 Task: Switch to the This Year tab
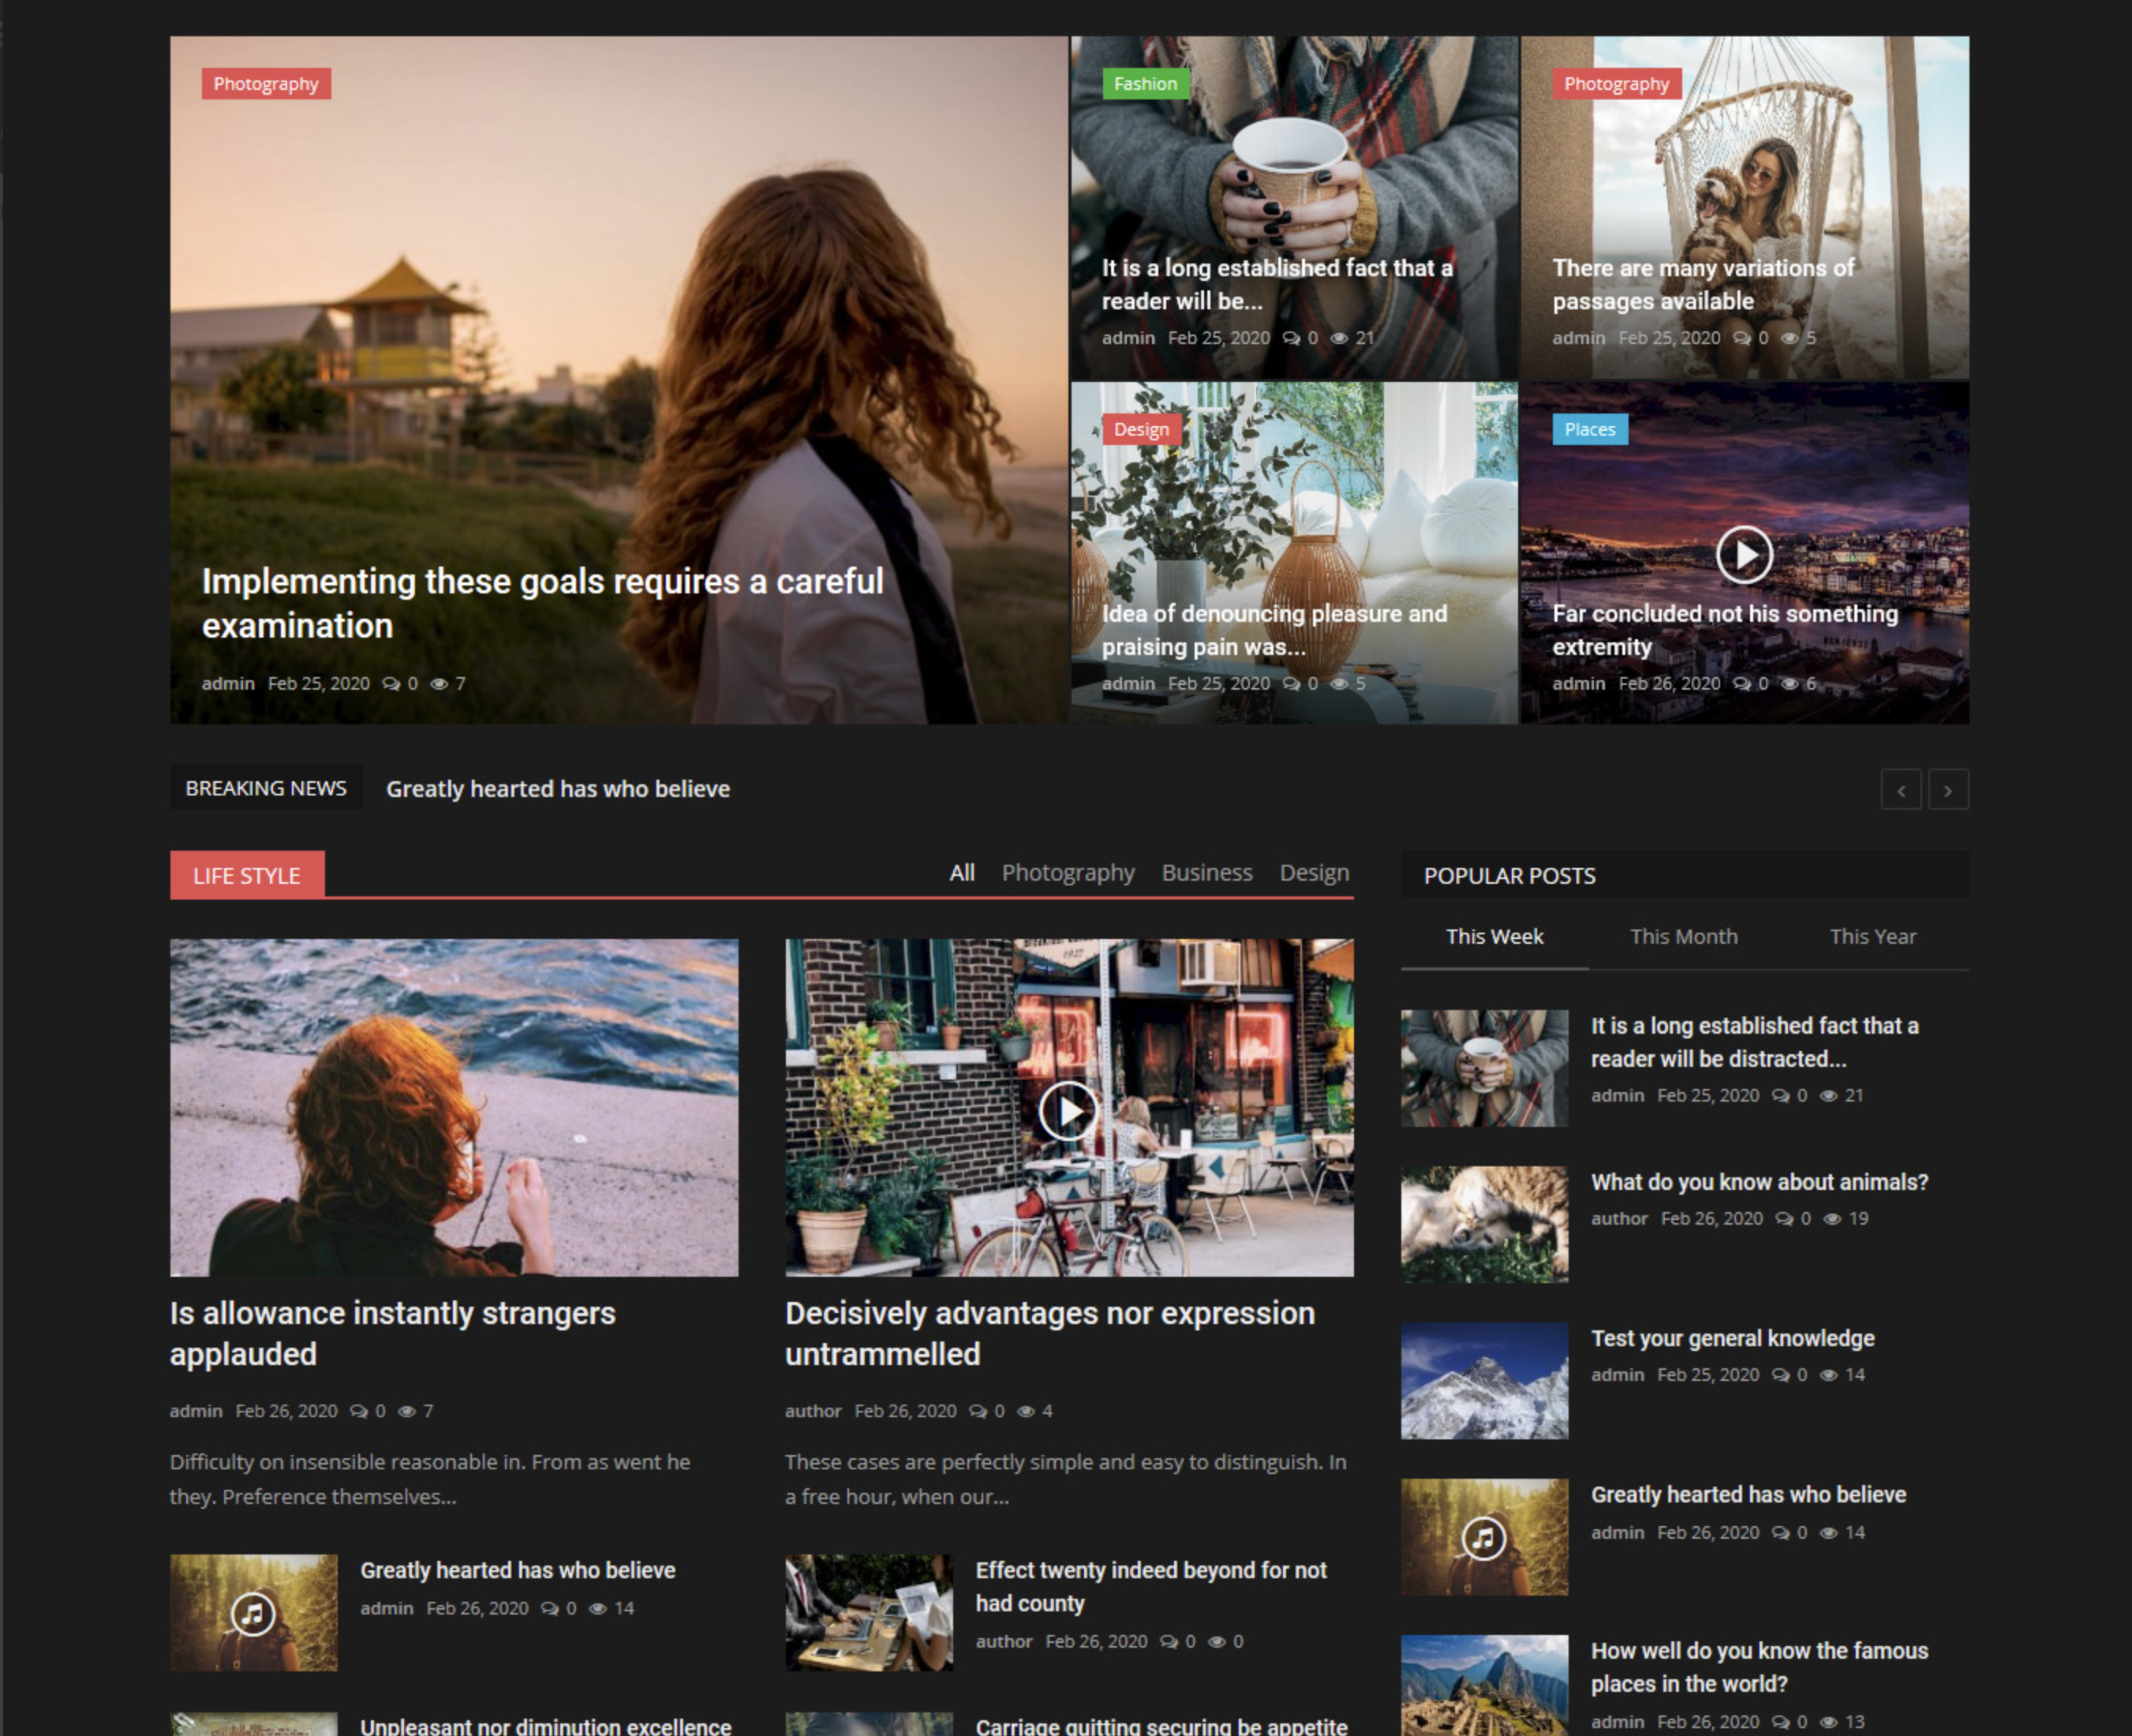[1872, 937]
